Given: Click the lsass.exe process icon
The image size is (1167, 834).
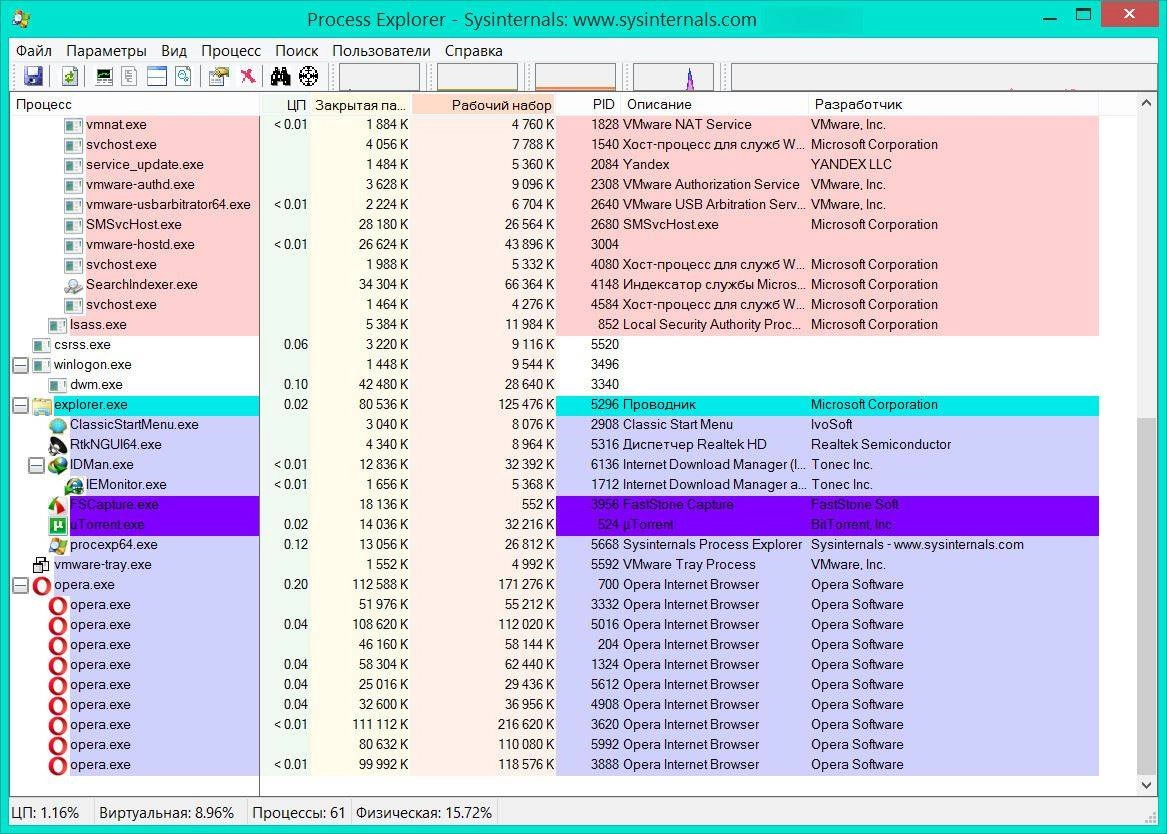Looking at the screenshot, I should [57, 325].
